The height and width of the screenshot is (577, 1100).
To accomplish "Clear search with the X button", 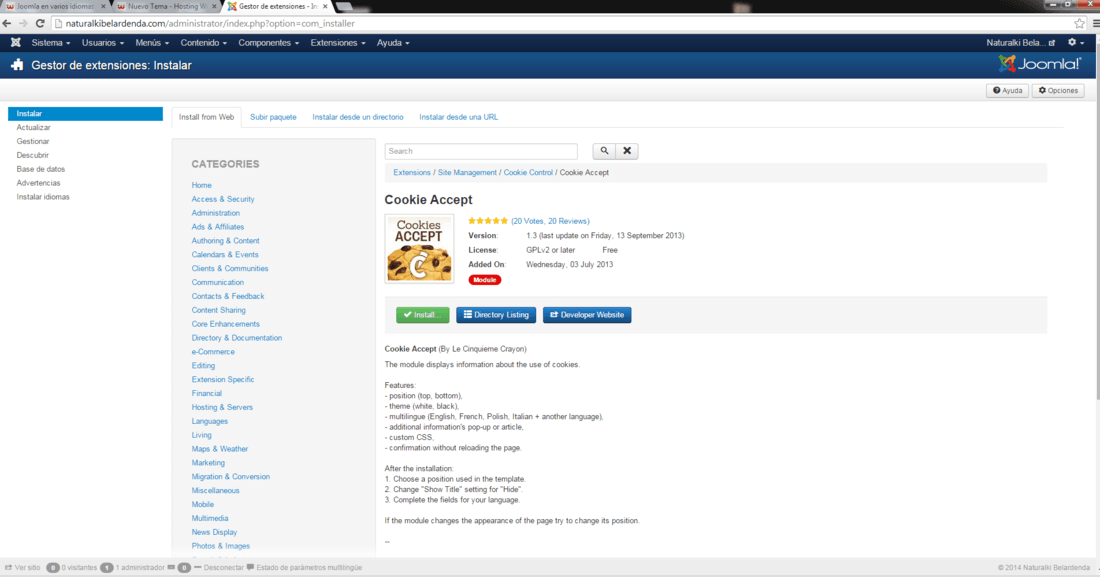I will pyautogui.click(x=627, y=151).
